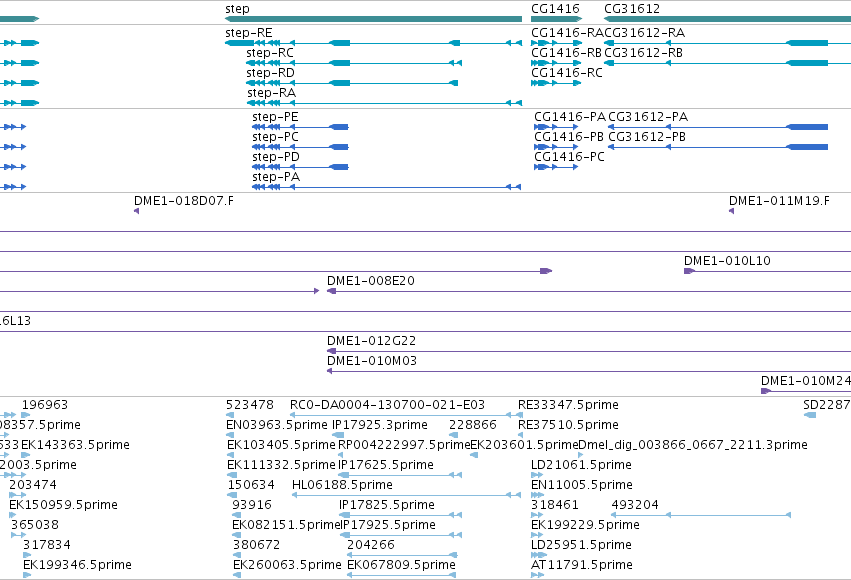Click the EST label 196963

(x=45, y=405)
